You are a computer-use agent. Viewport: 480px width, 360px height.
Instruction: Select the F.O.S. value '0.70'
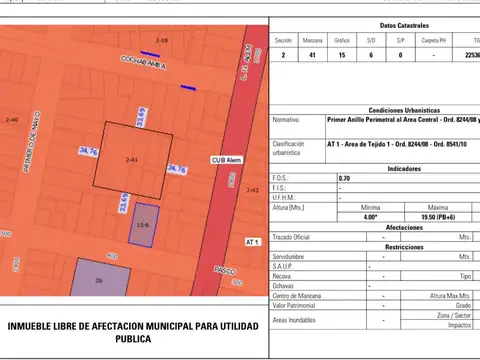coord(344,178)
